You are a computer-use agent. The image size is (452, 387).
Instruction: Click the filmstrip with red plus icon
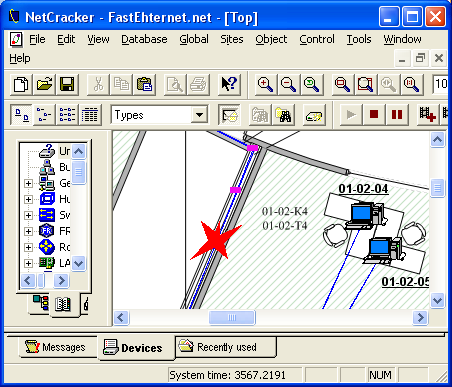click(x=428, y=115)
